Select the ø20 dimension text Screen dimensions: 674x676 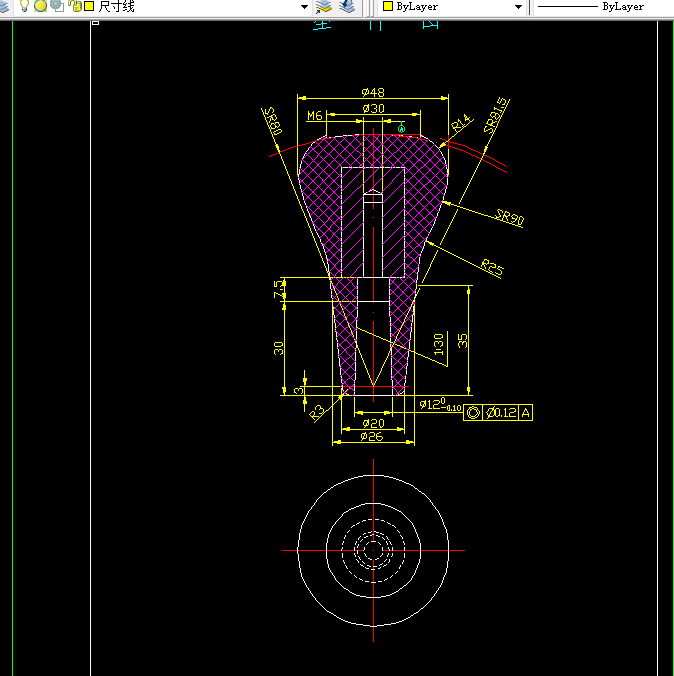pos(373,423)
